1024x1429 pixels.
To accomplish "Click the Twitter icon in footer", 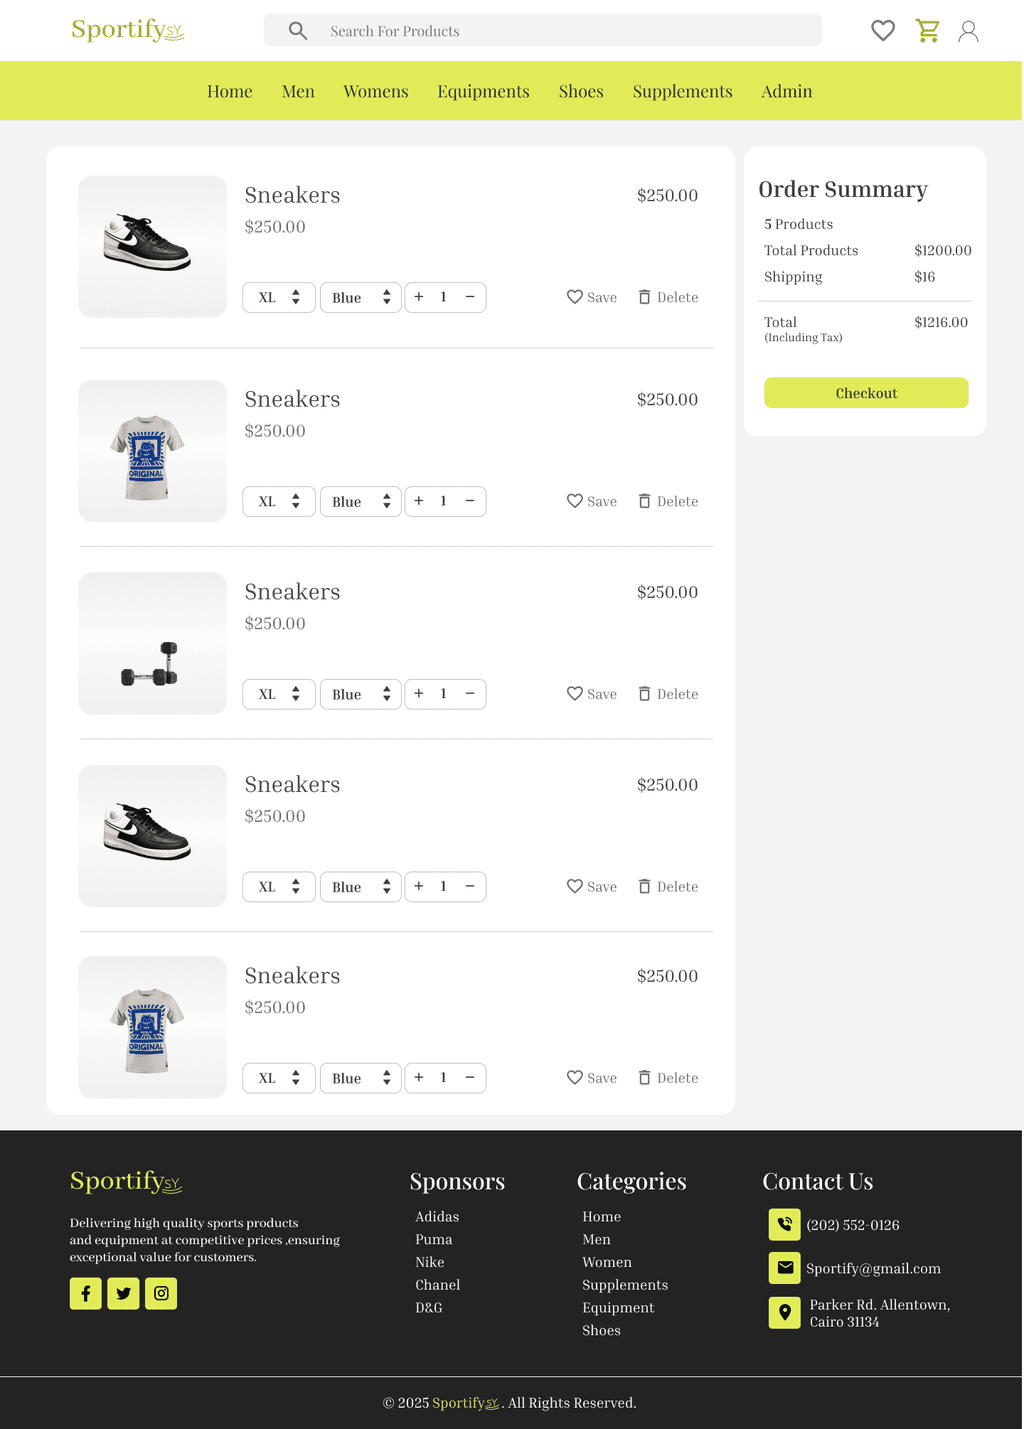I will 123,1293.
